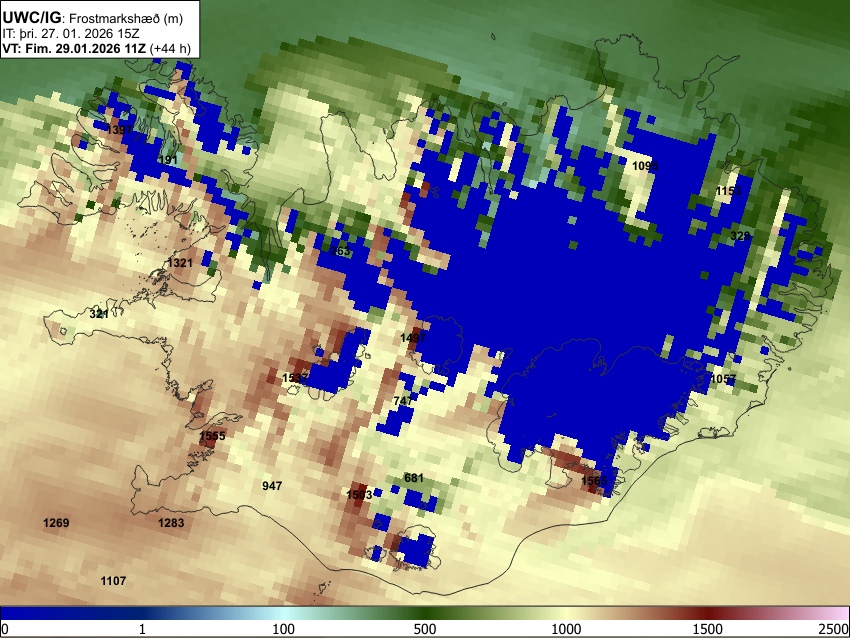
Task: Click the 1555 value on the map
Action: pos(212,436)
